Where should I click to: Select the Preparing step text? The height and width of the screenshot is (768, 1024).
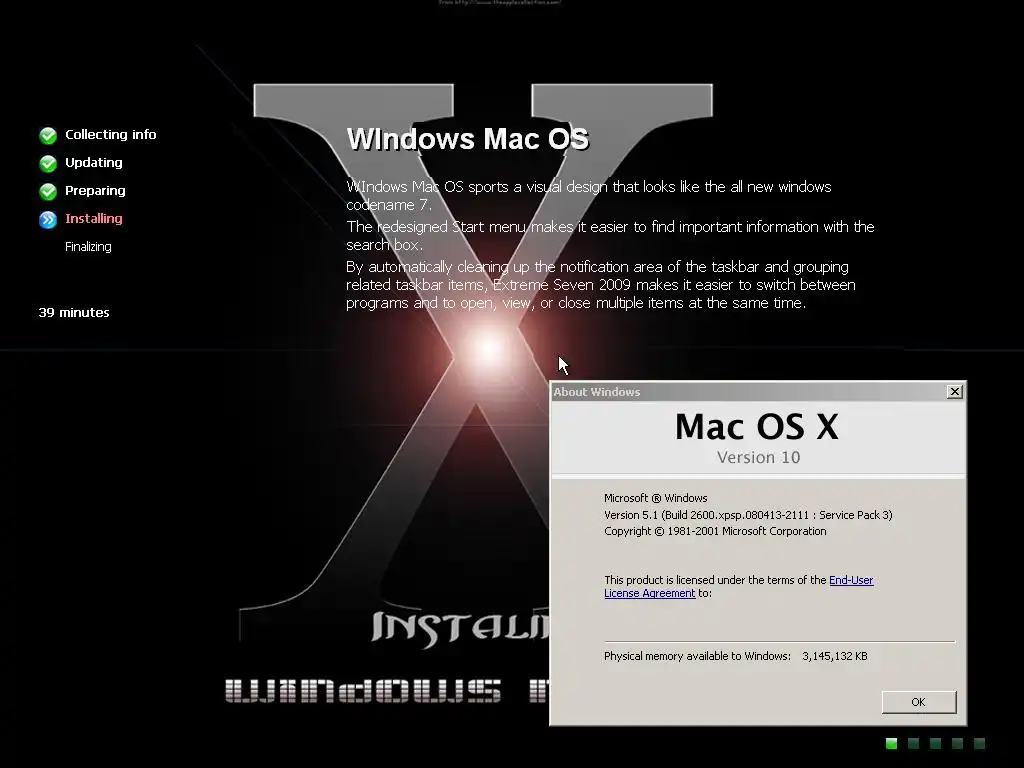click(95, 191)
